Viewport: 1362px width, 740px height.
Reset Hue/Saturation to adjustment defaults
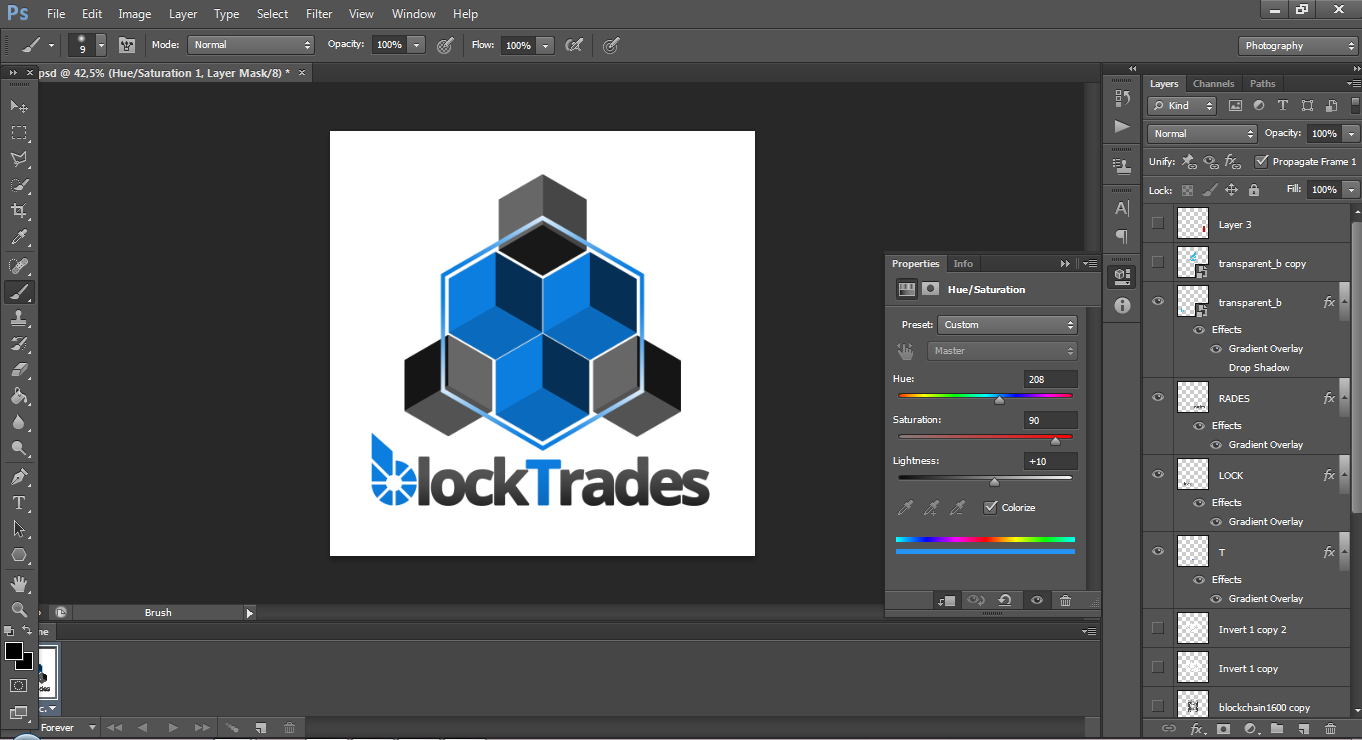click(x=1005, y=600)
